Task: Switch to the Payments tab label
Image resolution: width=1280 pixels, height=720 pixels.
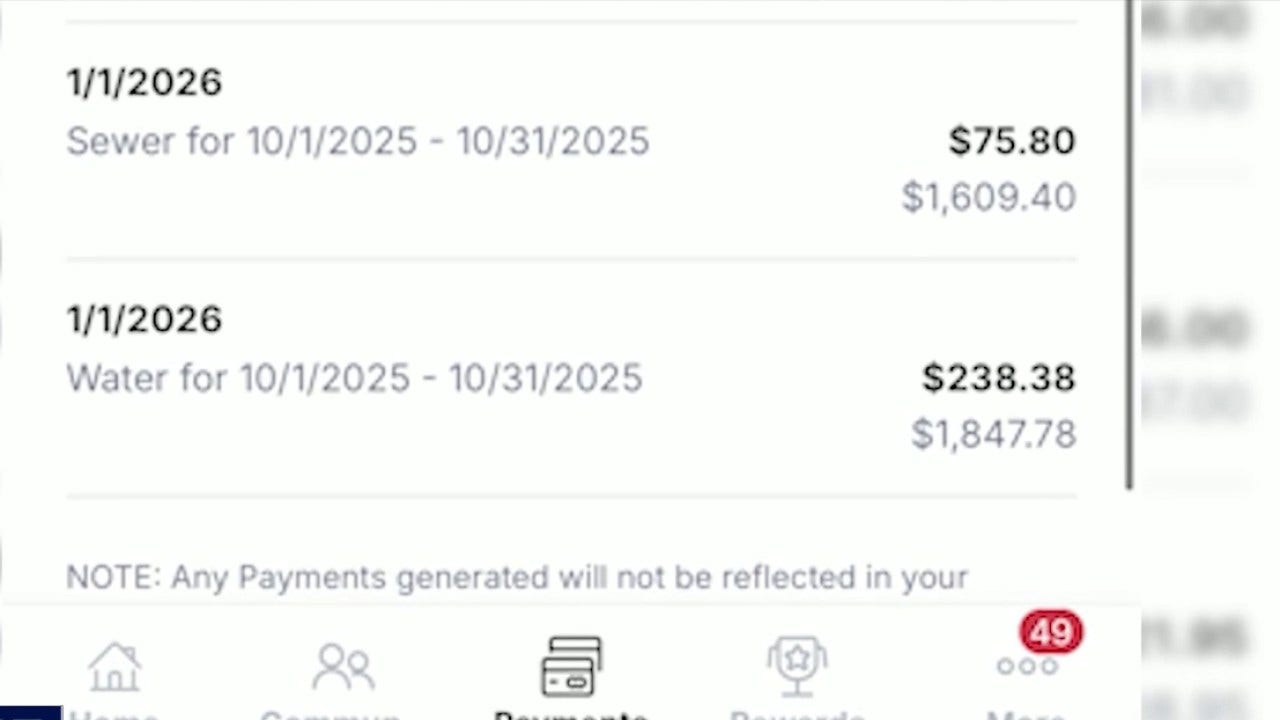Action: click(x=571, y=714)
